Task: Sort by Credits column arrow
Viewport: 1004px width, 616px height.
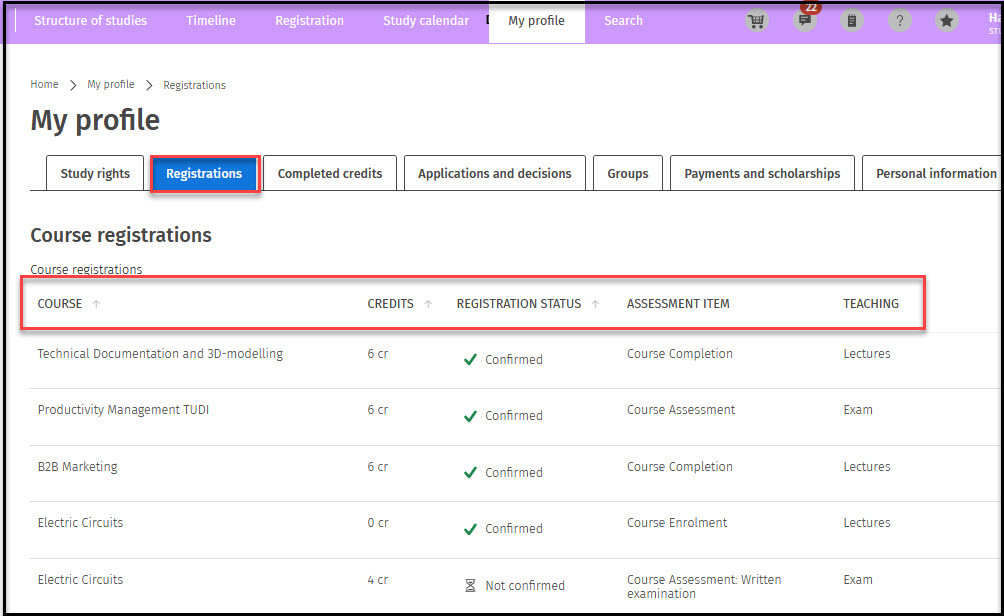Action: pos(428,304)
